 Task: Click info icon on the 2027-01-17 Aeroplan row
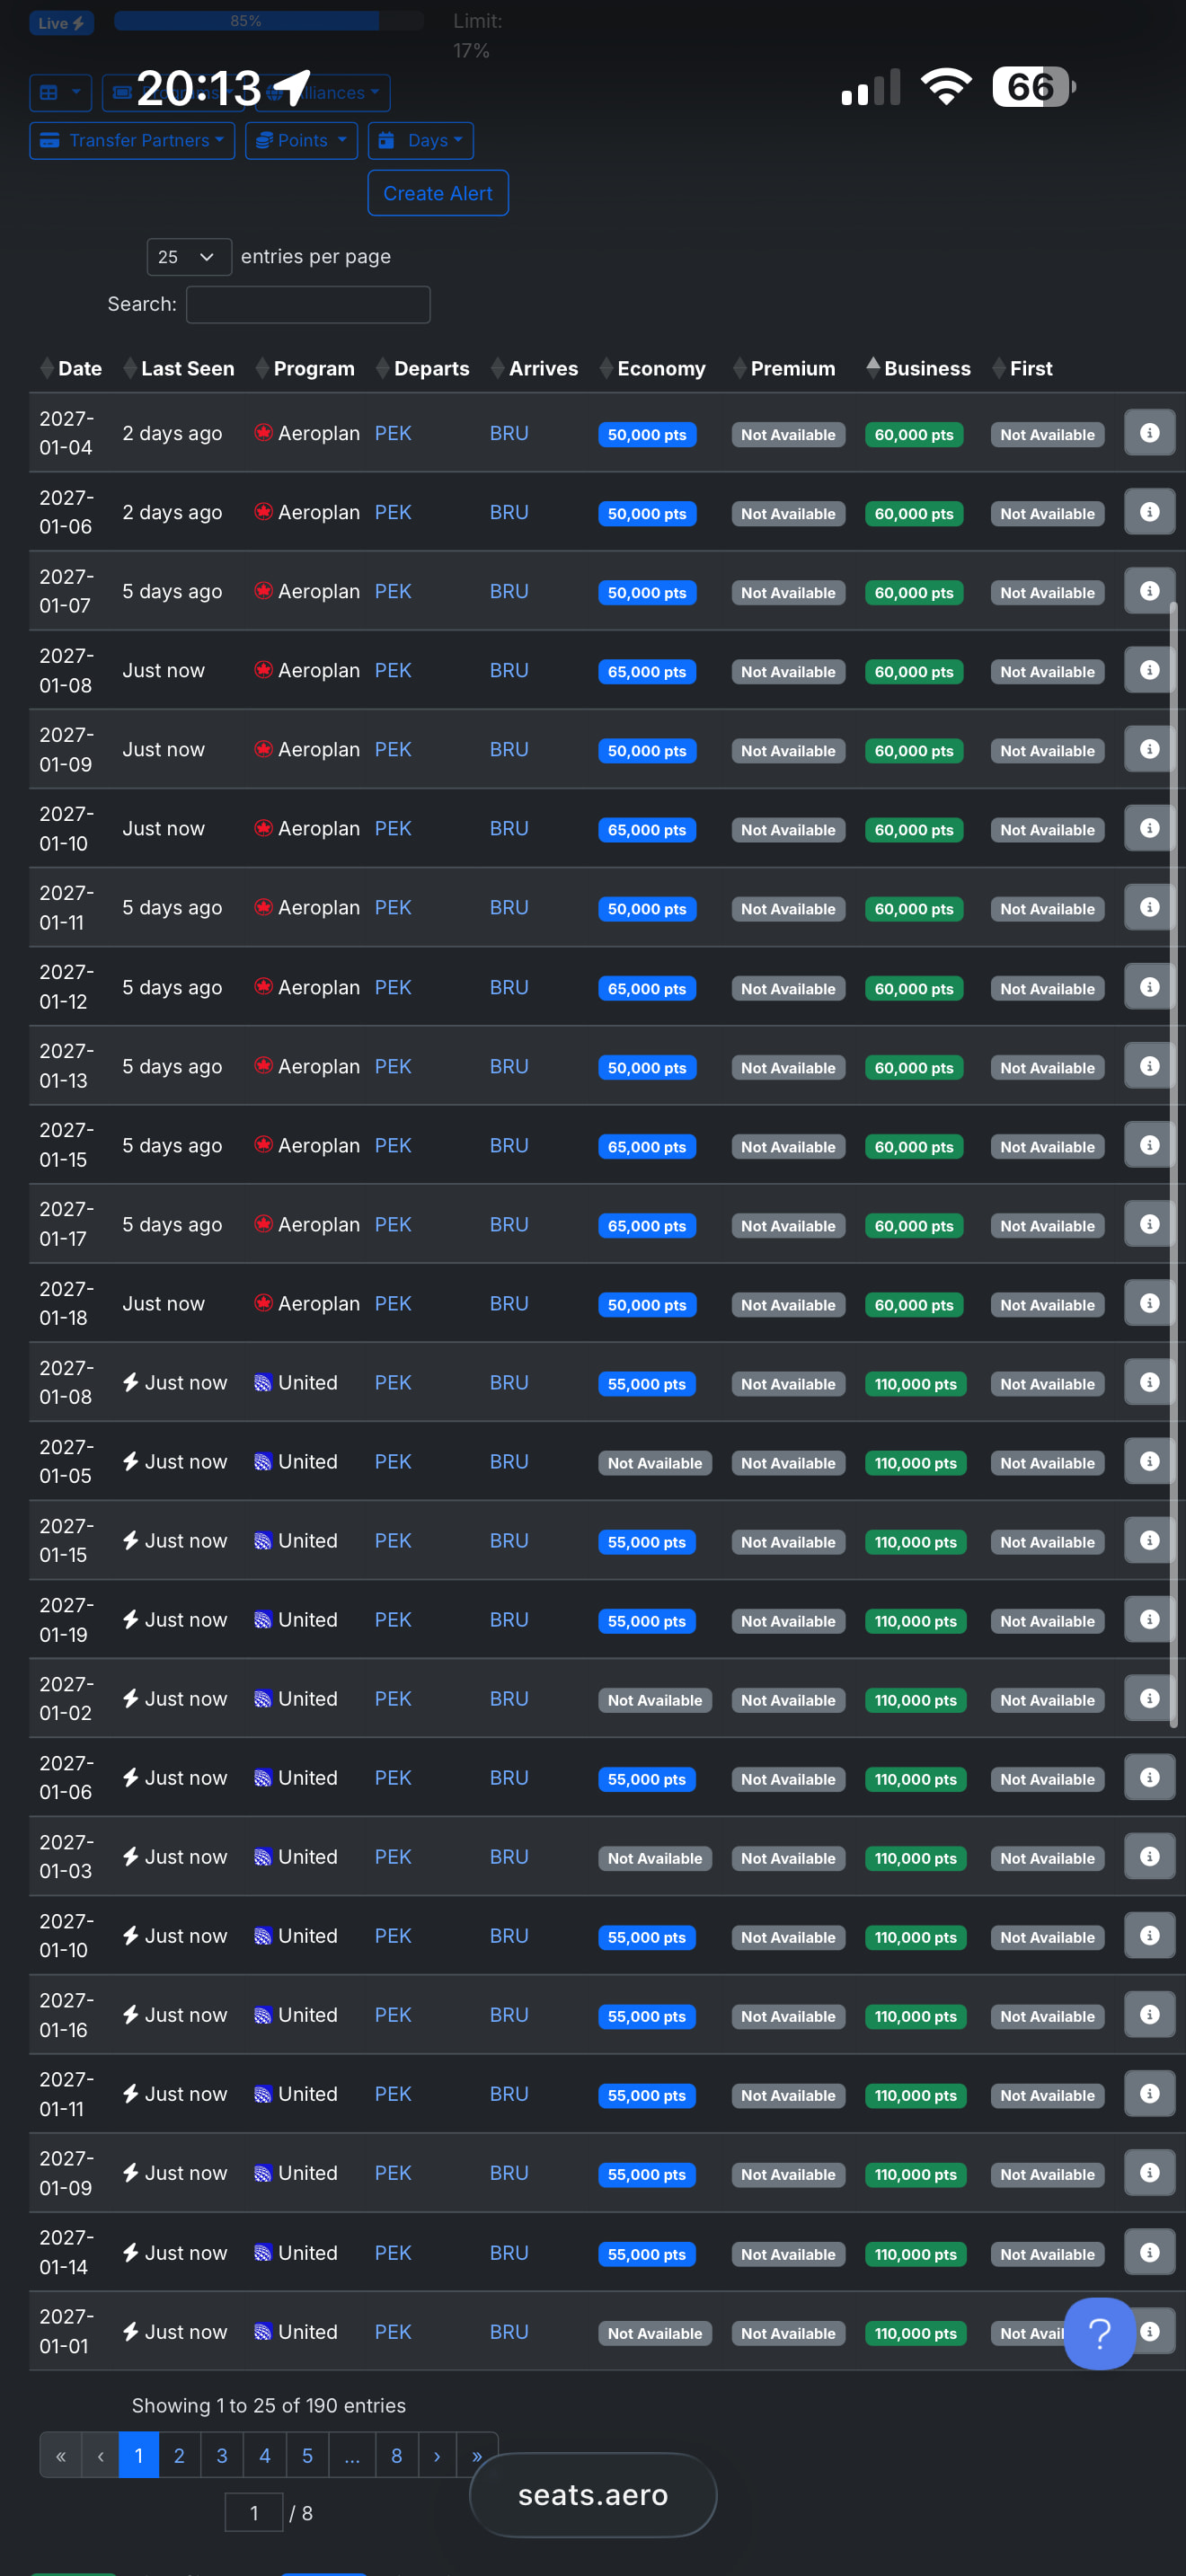[1149, 1224]
